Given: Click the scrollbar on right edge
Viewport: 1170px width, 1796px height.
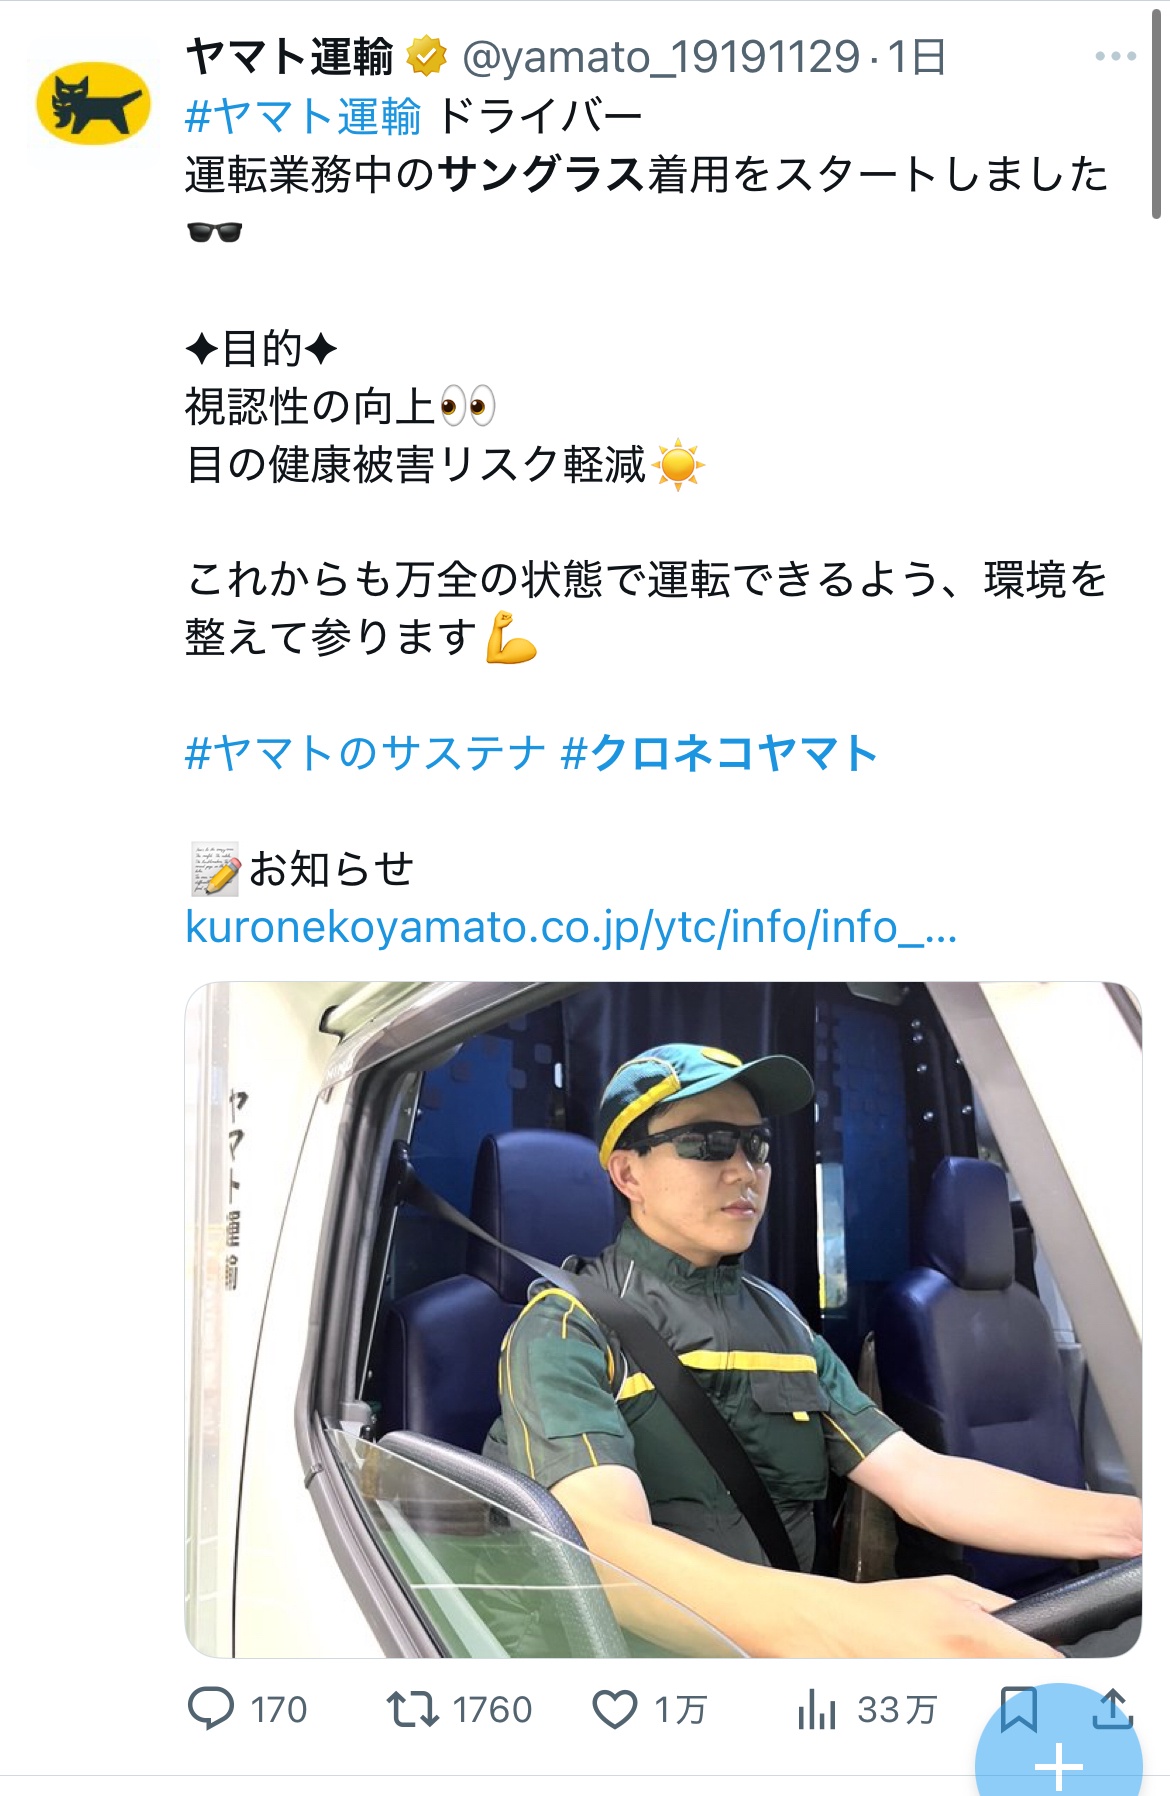Looking at the screenshot, I should 1156,112.
